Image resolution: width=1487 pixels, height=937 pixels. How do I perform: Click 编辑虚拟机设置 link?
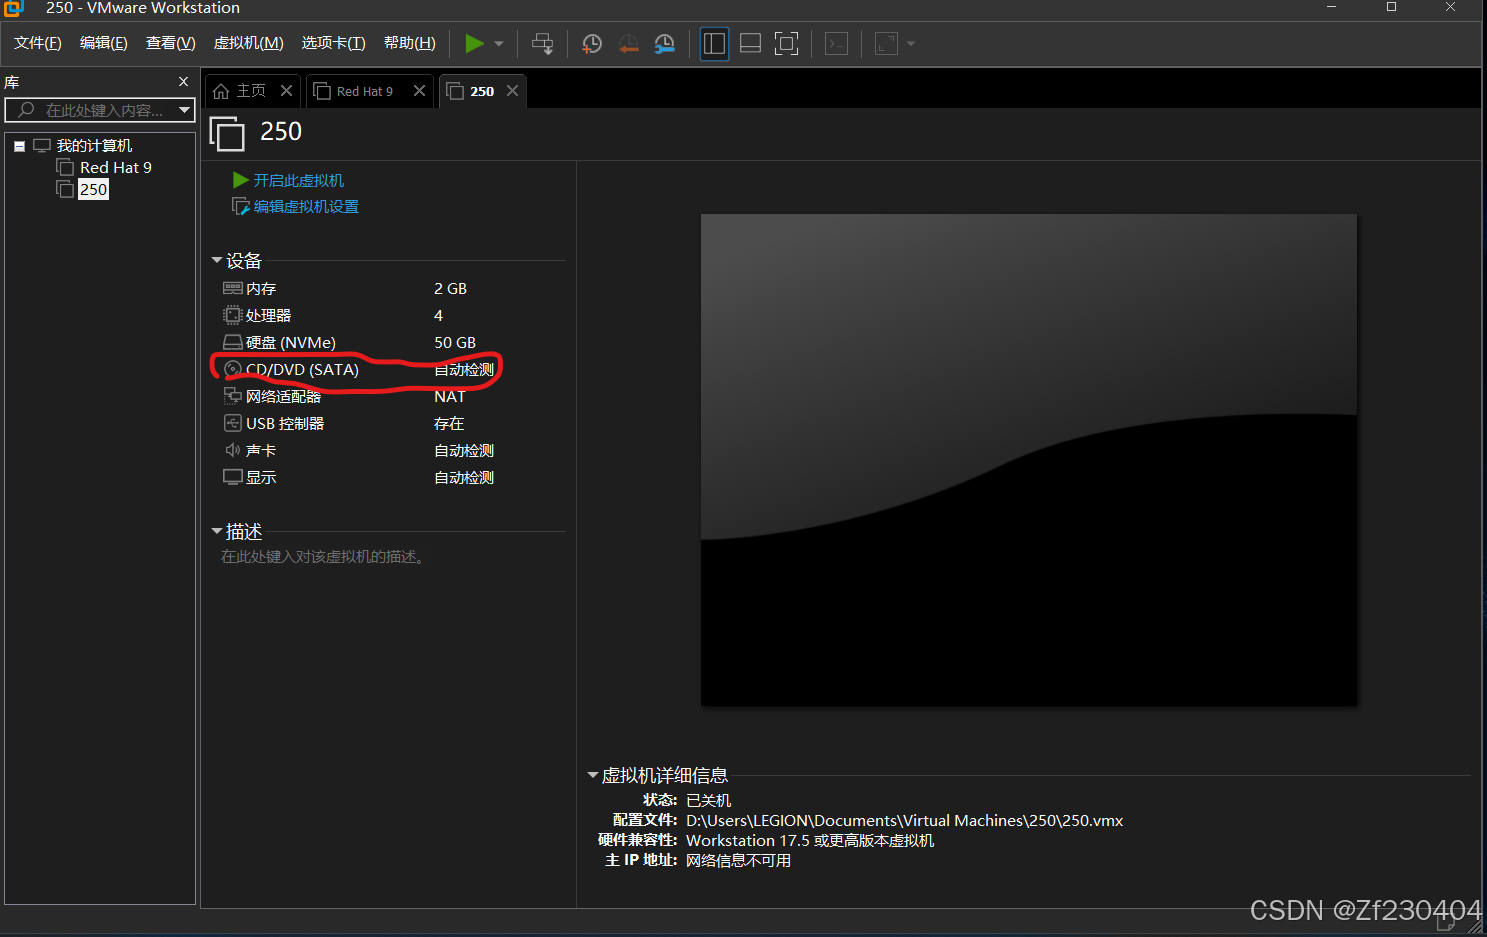click(306, 206)
